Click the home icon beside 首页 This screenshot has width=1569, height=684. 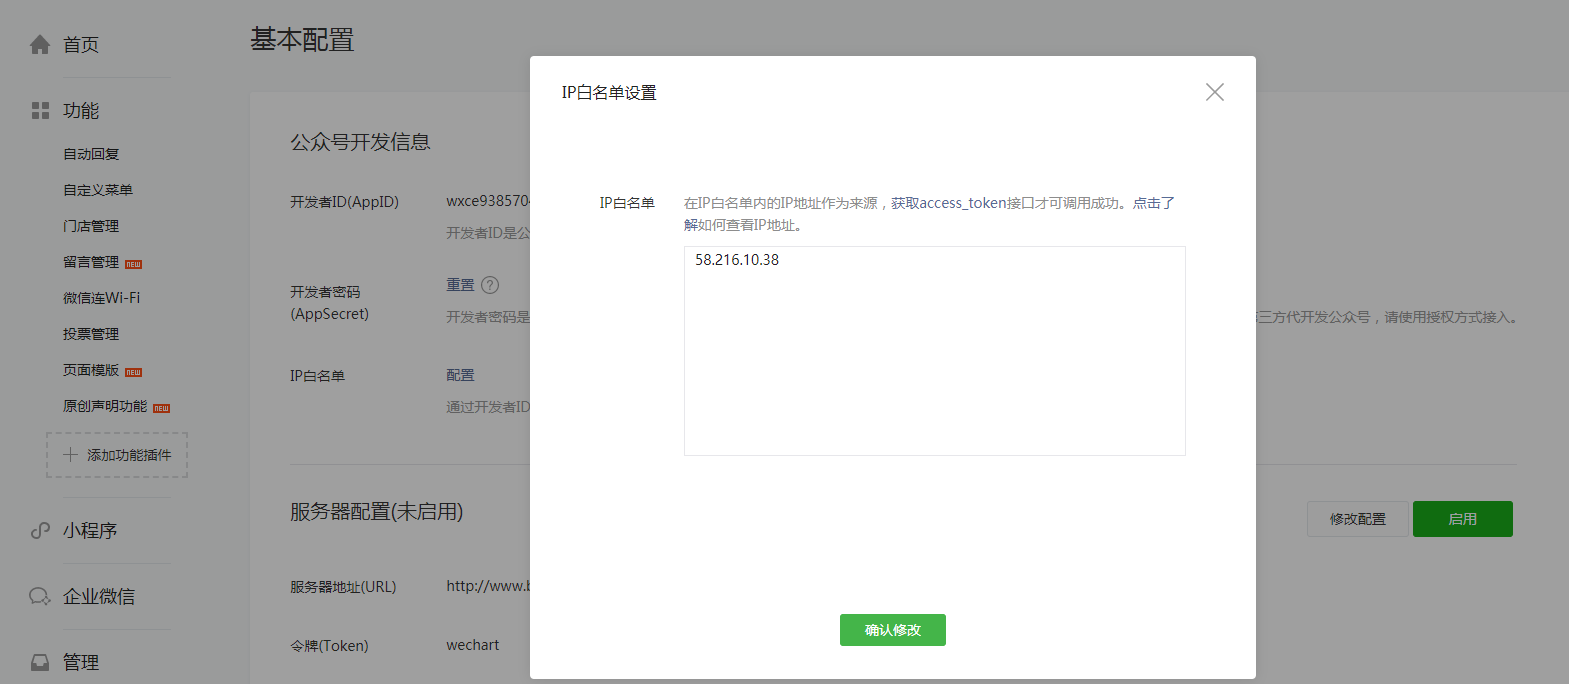click(x=40, y=44)
